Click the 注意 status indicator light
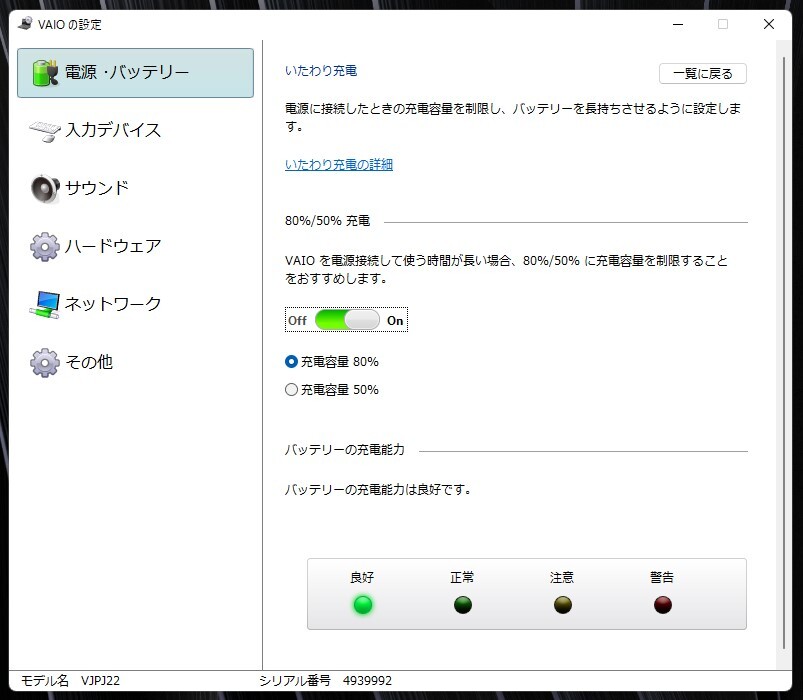 coord(562,605)
